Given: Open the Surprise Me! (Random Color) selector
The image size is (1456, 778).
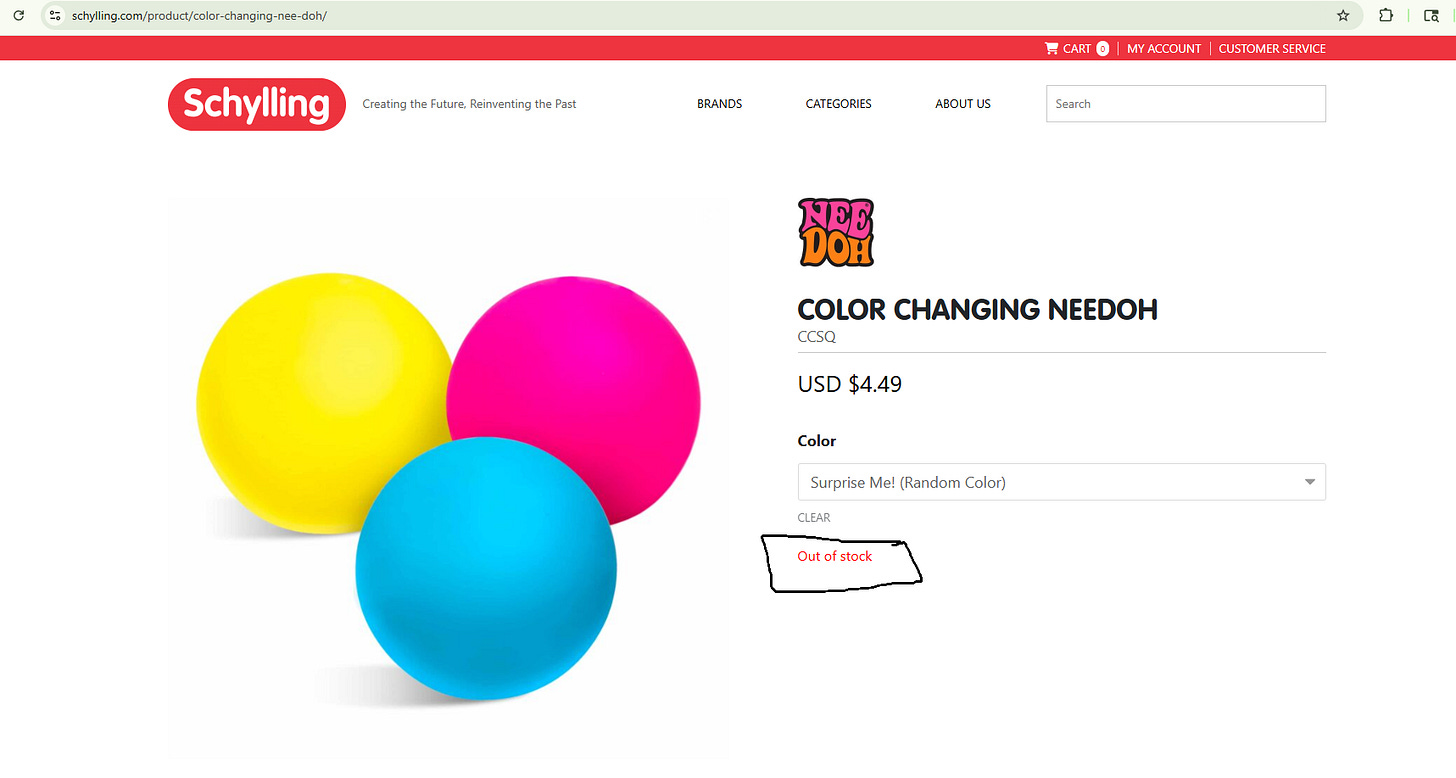Looking at the screenshot, I should [1061, 482].
